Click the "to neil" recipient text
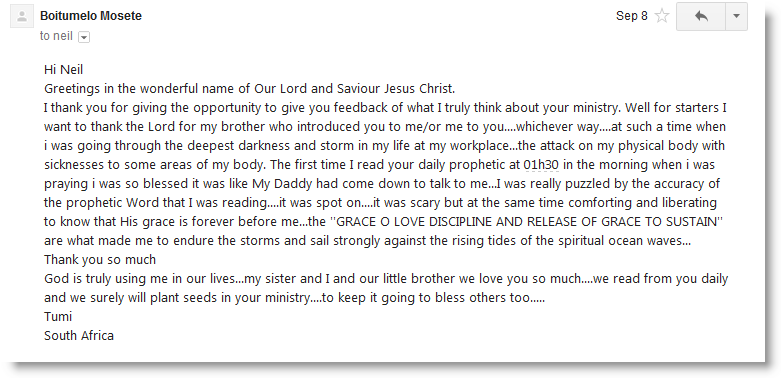This screenshot has height=378, width=781. tap(56, 36)
